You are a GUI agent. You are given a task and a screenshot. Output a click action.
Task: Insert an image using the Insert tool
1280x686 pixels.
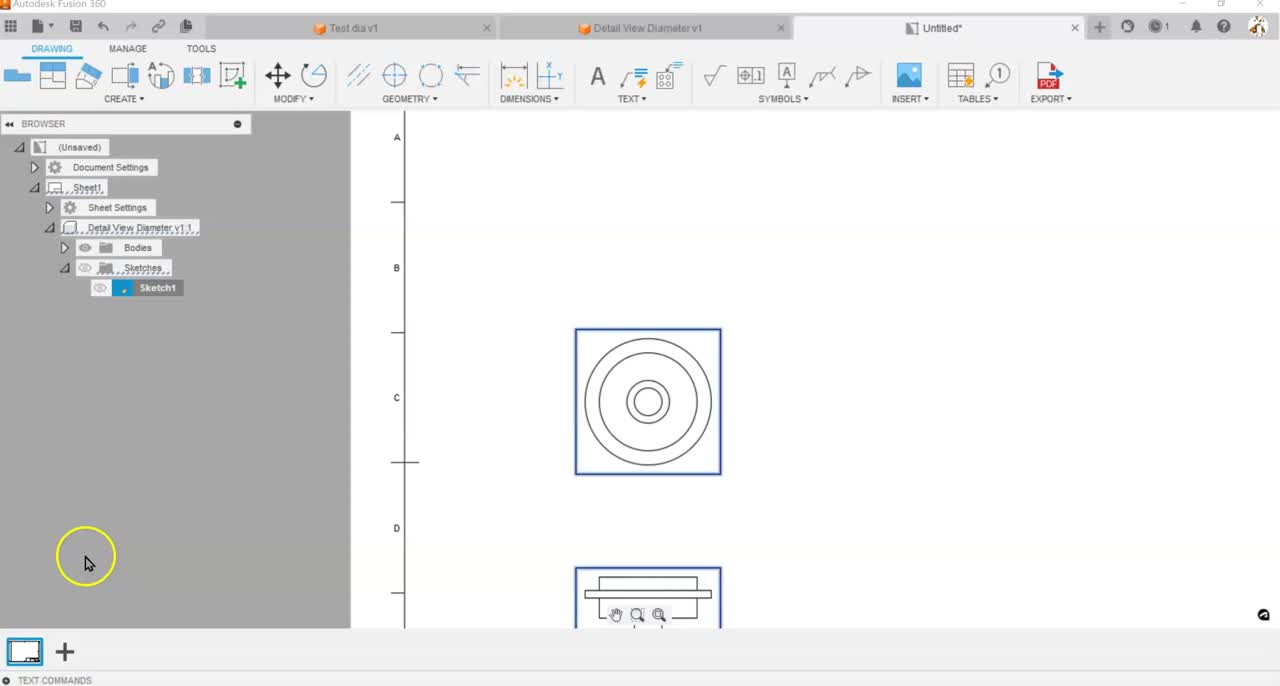coord(908,73)
